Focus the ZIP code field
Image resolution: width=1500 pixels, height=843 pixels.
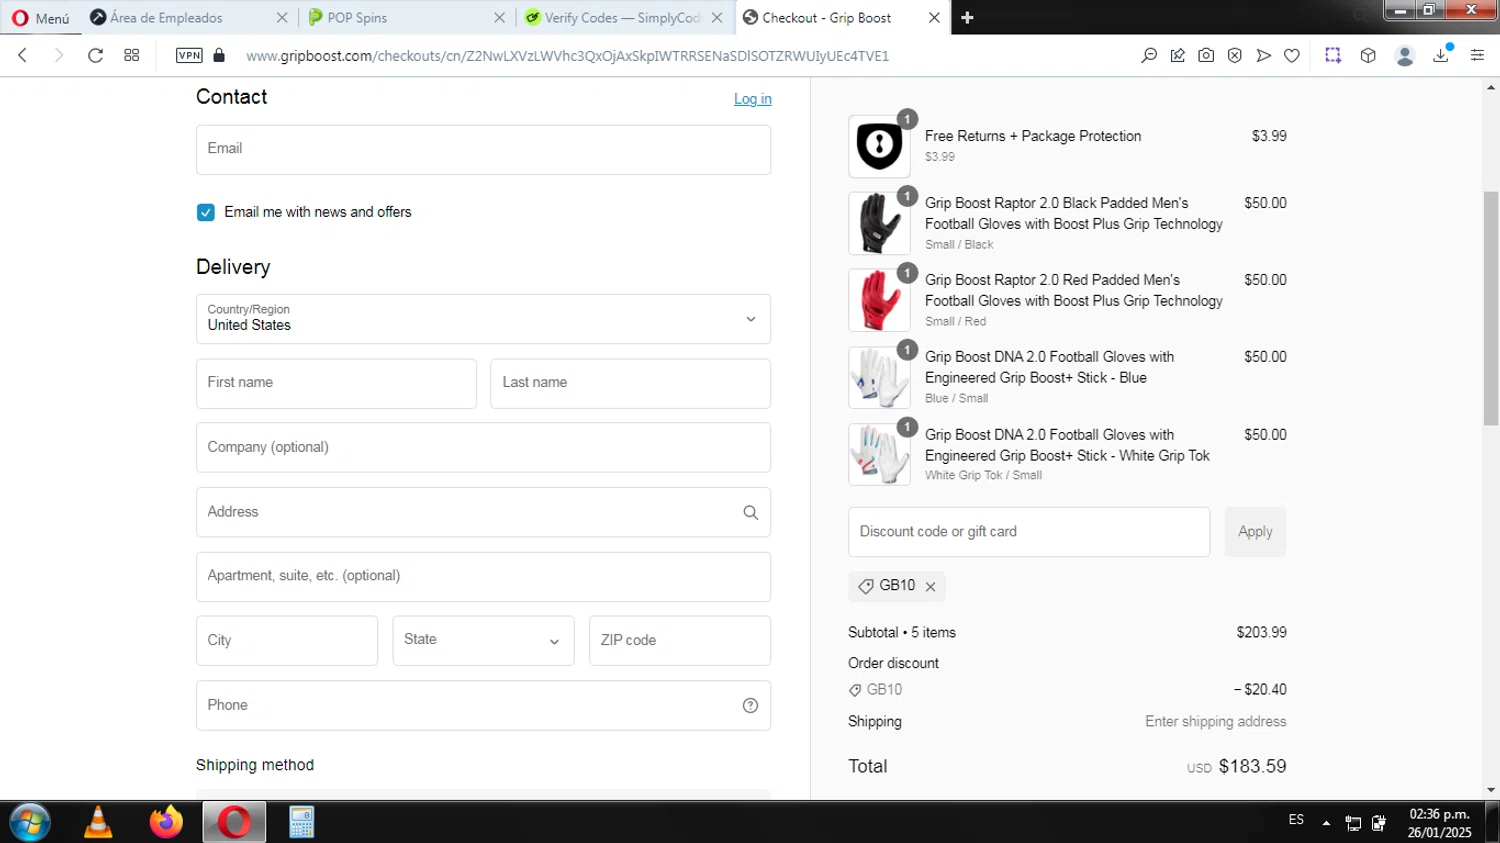click(x=680, y=641)
